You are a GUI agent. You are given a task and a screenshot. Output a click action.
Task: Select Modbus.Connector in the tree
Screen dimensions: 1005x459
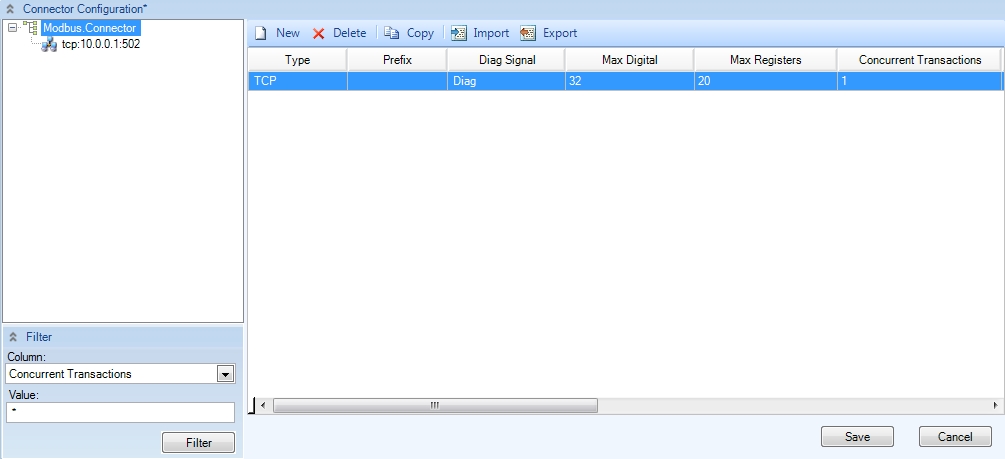click(x=90, y=28)
